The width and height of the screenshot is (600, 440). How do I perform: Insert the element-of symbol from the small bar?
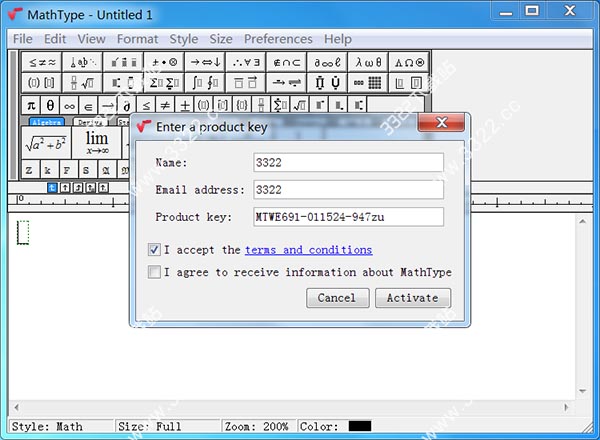point(89,105)
